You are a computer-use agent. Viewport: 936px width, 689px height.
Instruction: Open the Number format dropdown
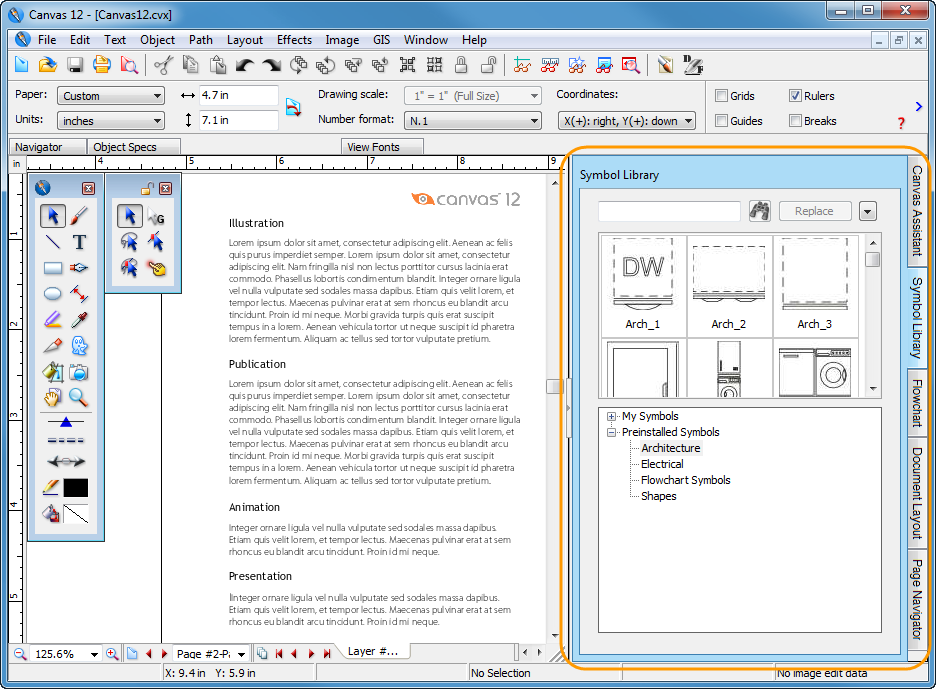pyautogui.click(x=473, y=121)
